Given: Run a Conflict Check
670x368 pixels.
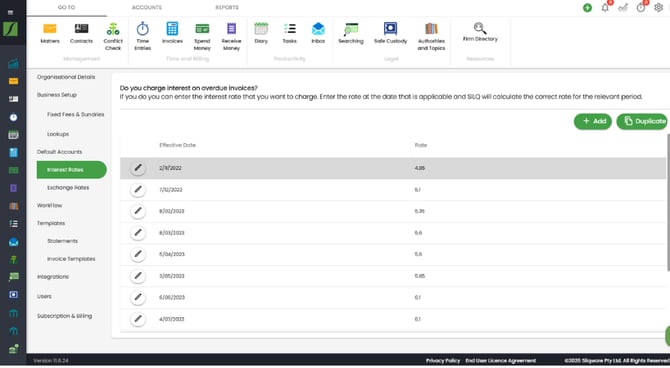Looking at the screenshot, I should point(113,36).
